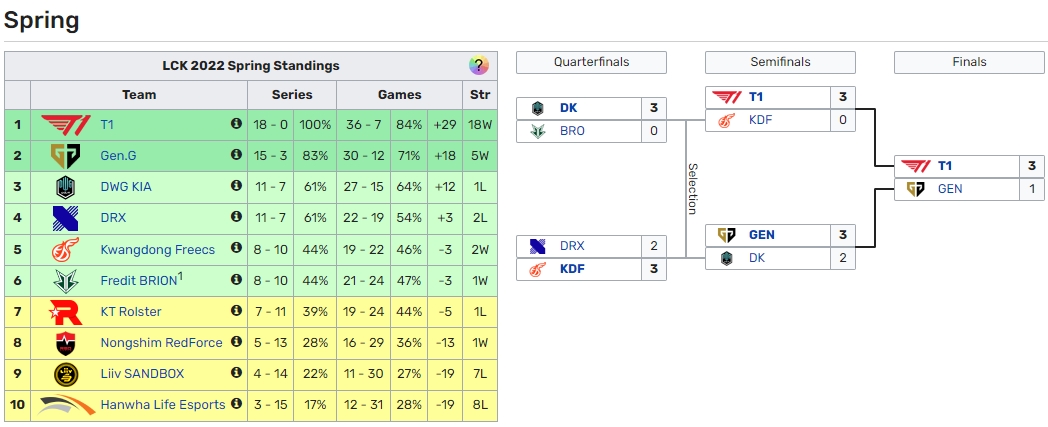Open the Nongshim RedForce team page
The height and width of the screenshot is (427, 1048).
click(161, 343)
